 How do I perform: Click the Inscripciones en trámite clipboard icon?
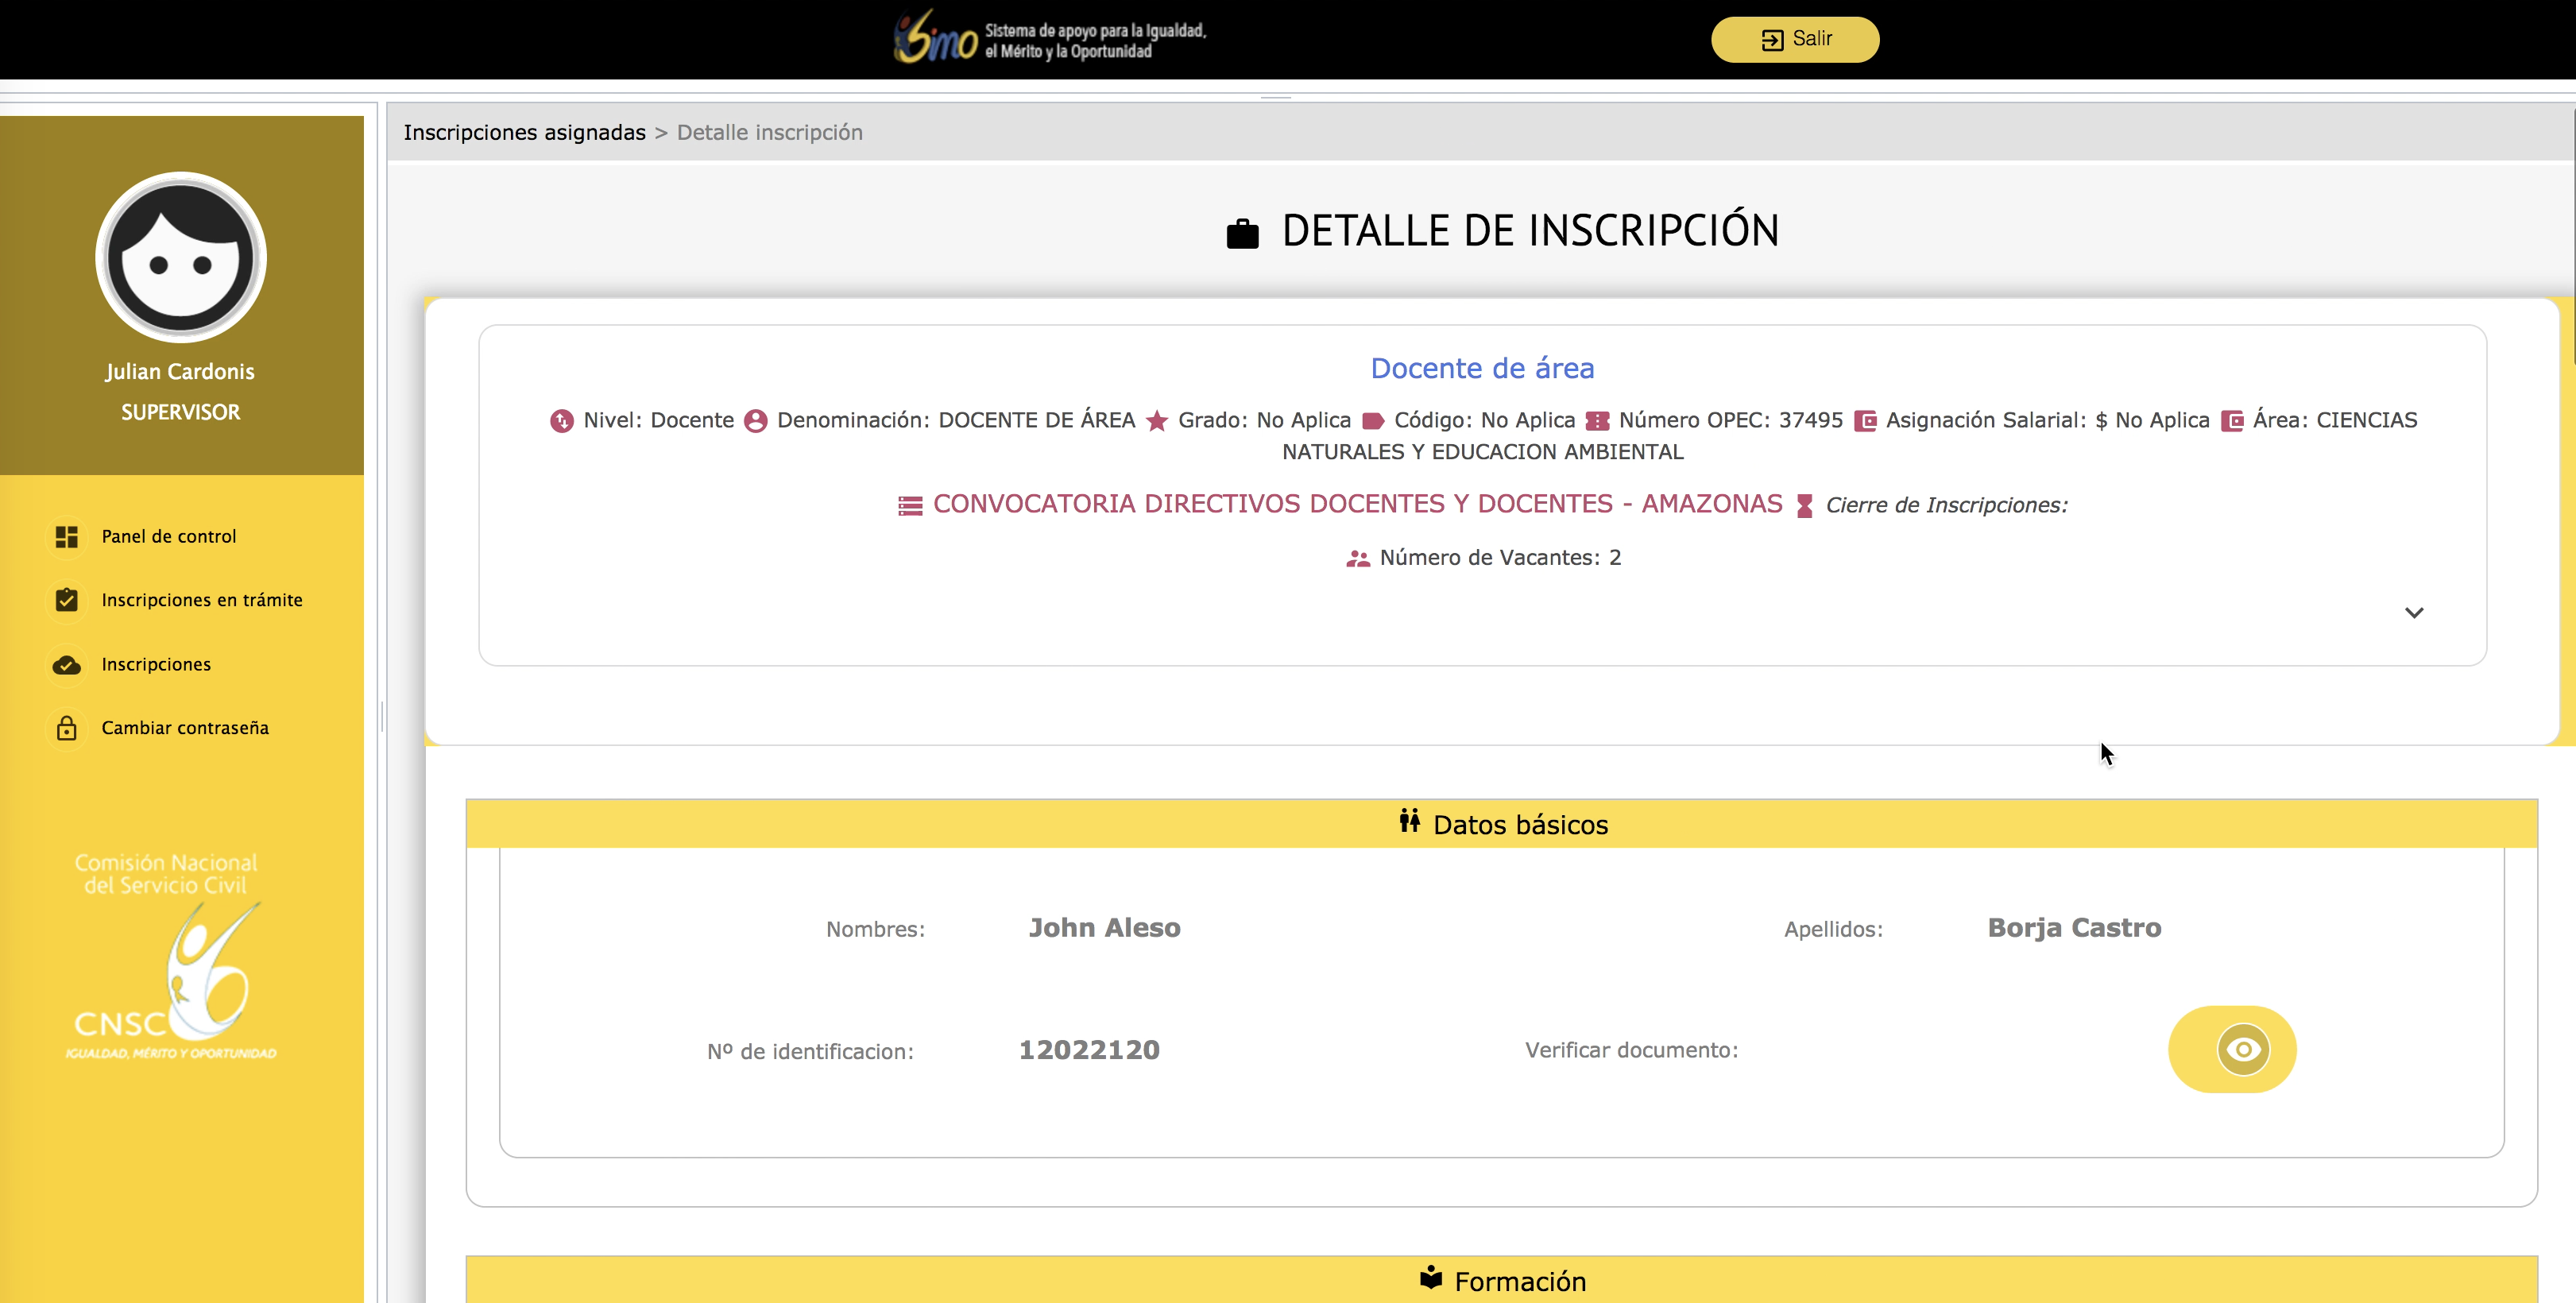(66, 600)
